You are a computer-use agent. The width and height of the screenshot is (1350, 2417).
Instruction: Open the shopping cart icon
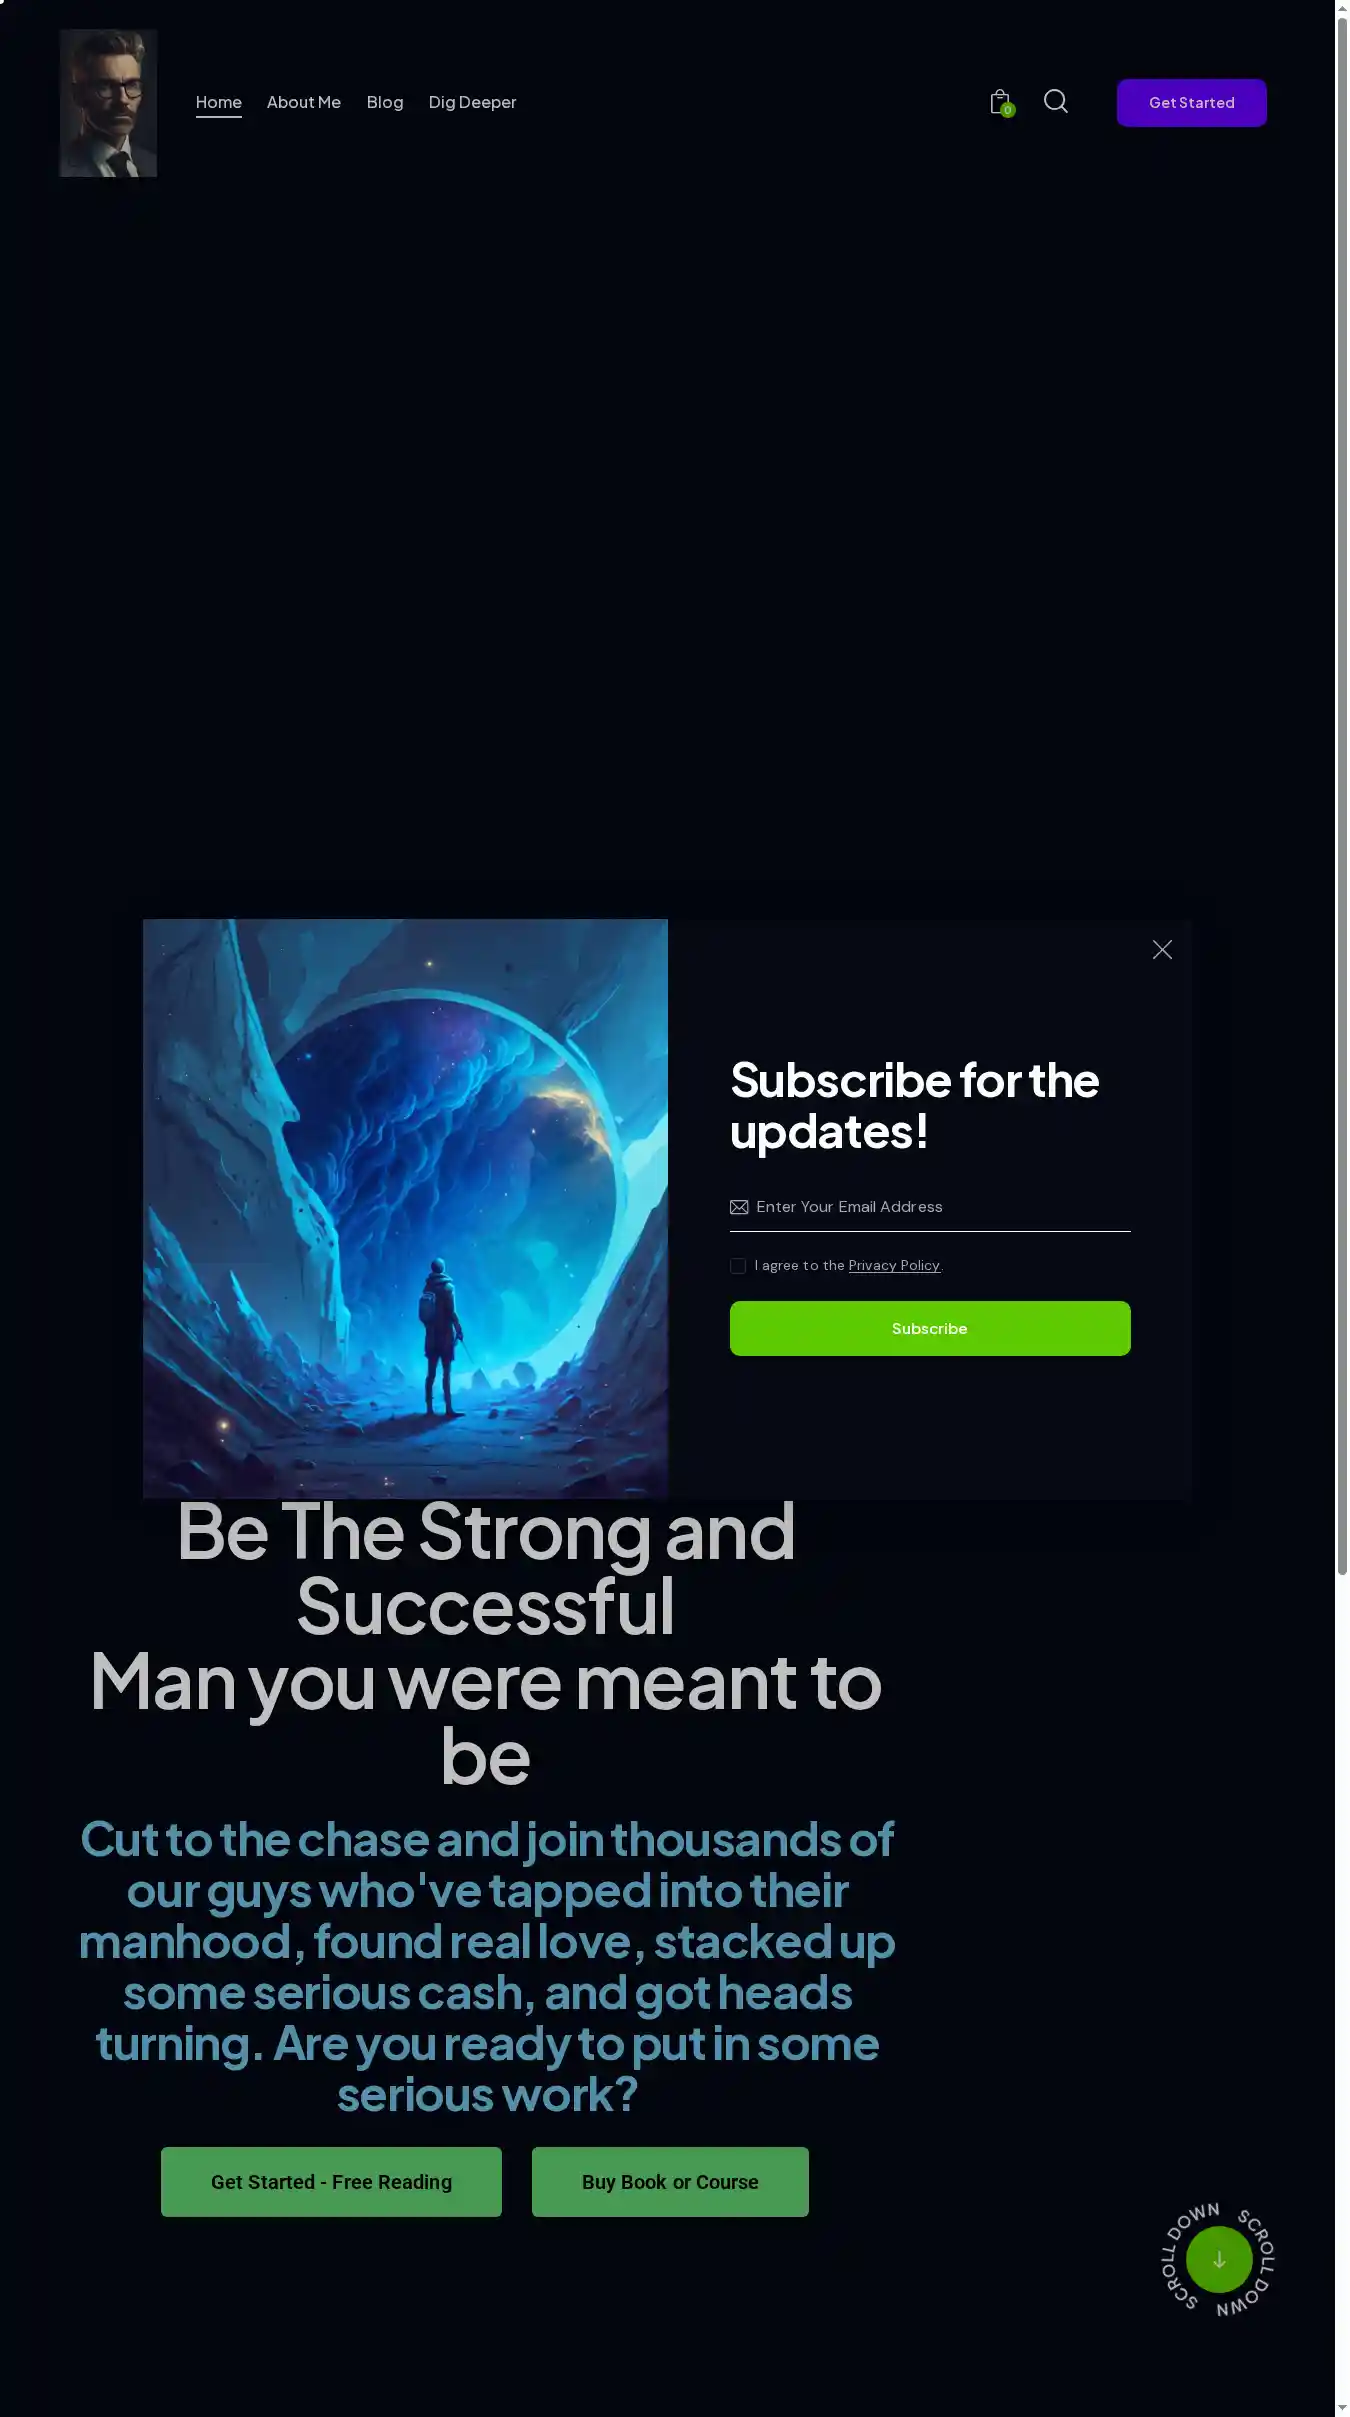pyautogui.click(x=999, y=102)
